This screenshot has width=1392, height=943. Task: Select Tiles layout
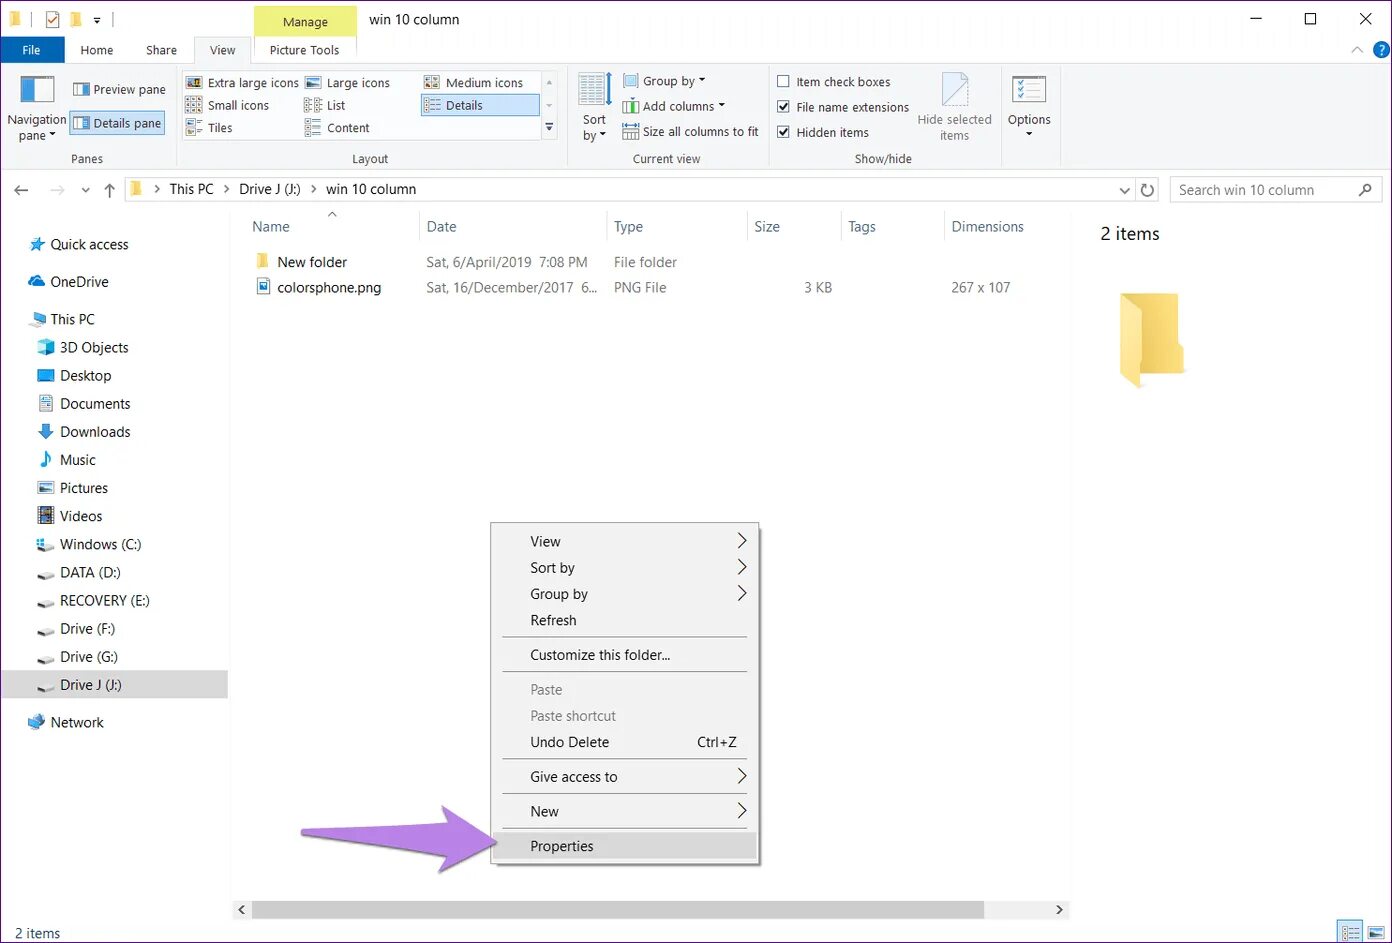click(209, 128)
